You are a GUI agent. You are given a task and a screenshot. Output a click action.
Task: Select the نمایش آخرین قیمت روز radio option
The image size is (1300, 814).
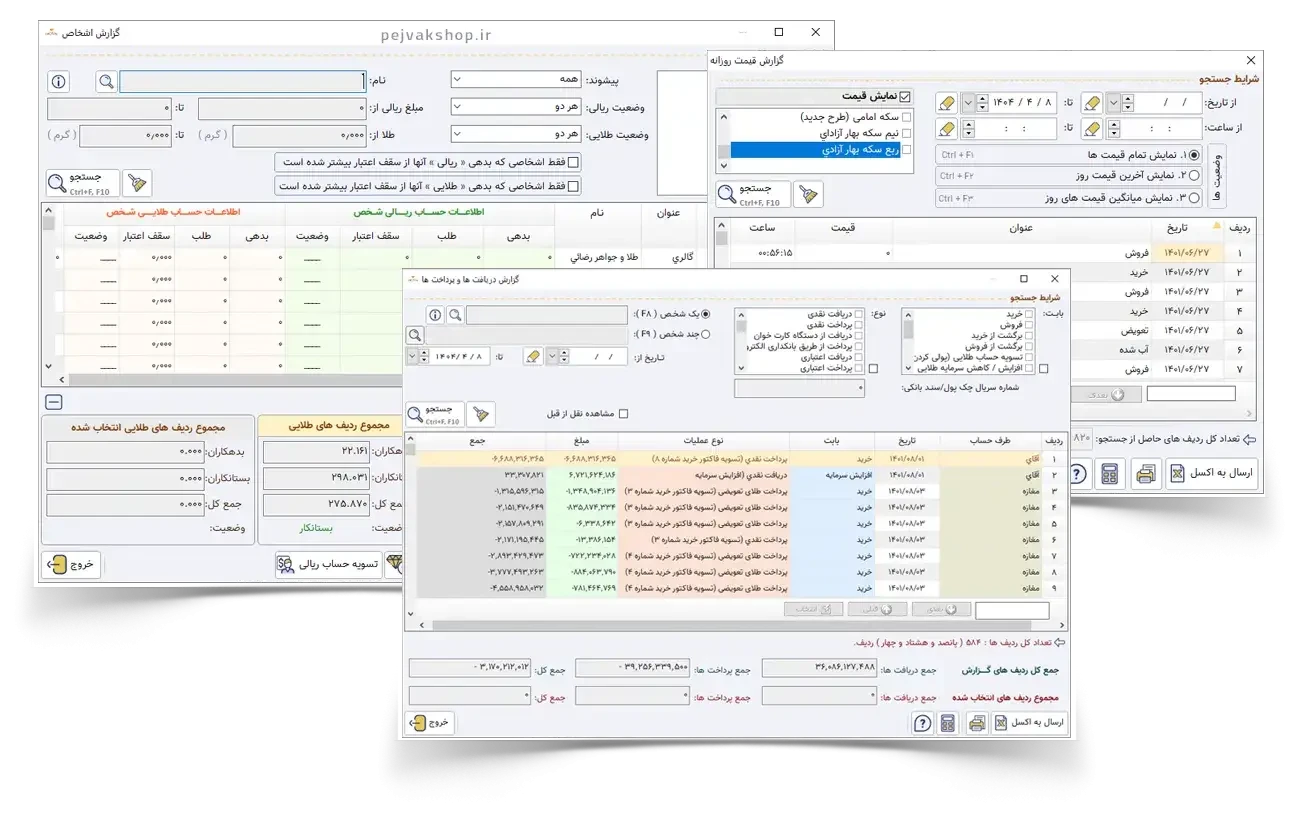click(1194, 175)
